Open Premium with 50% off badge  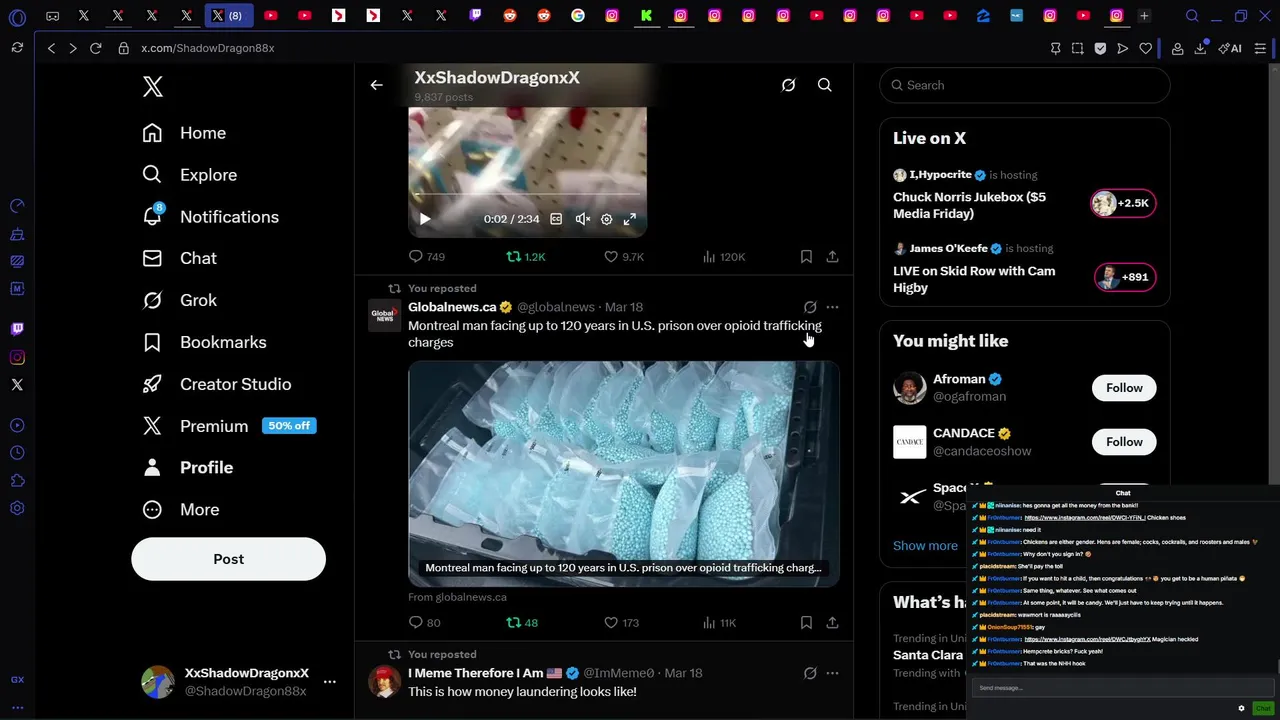[x=229, y=426]
